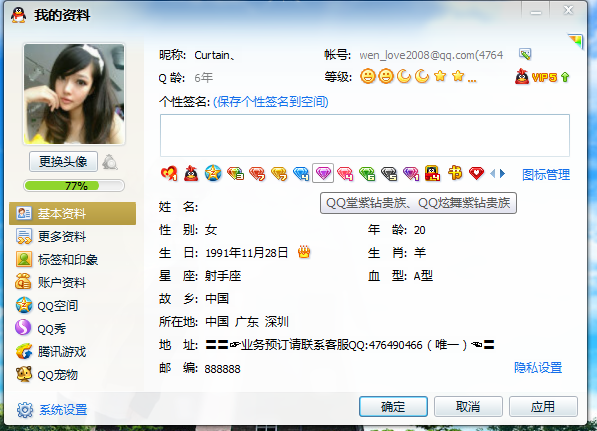The height and width of the screenshot is (431, 597).
Task: Click the bell icon next to avatar button
Action: coord(110,162)
